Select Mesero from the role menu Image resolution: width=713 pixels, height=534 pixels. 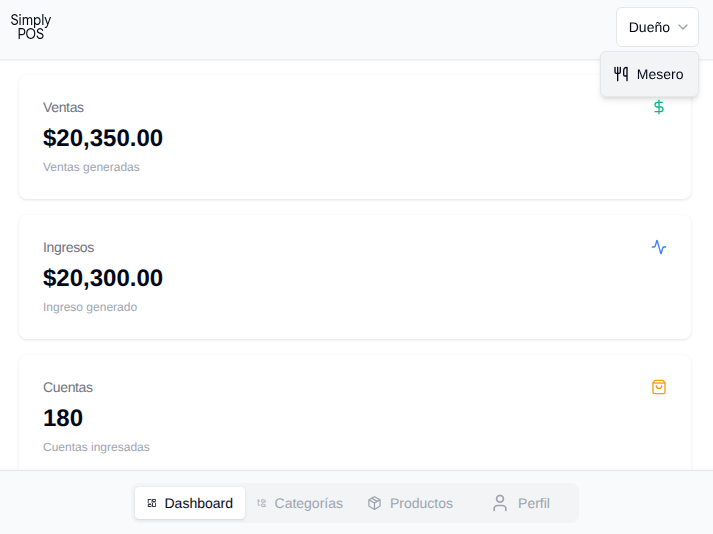click(x=659, y=74)
